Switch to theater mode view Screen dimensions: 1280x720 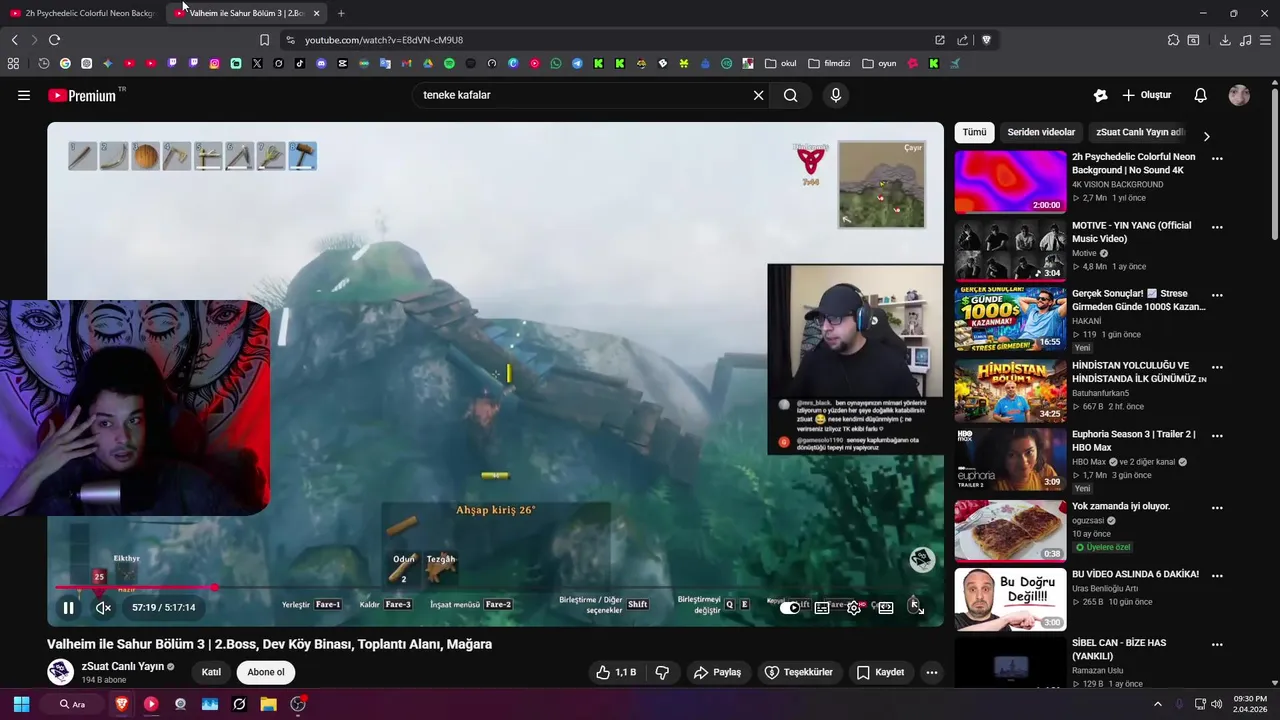[886, 608]
